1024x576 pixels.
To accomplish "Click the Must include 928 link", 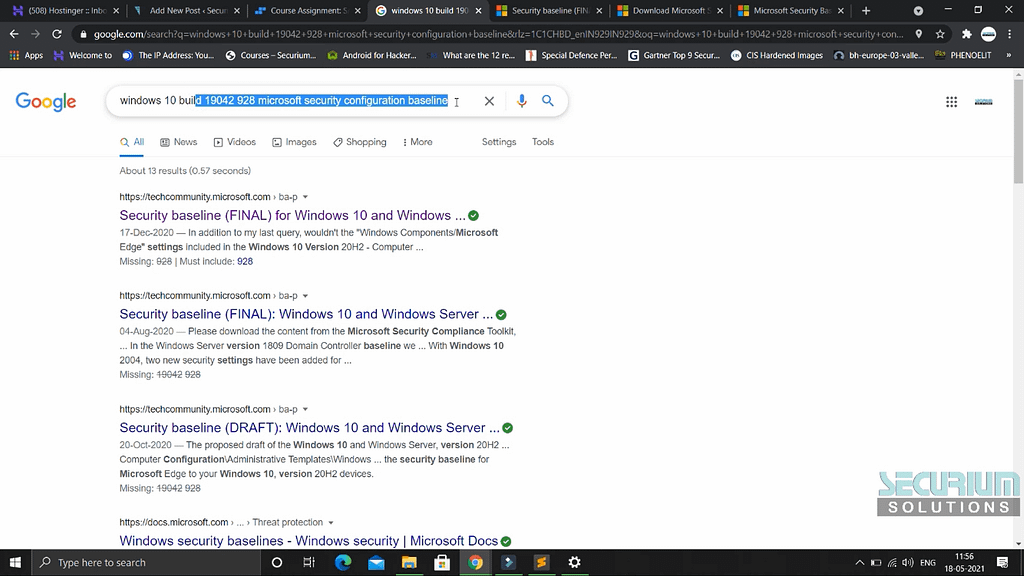I will click(245, 261).
